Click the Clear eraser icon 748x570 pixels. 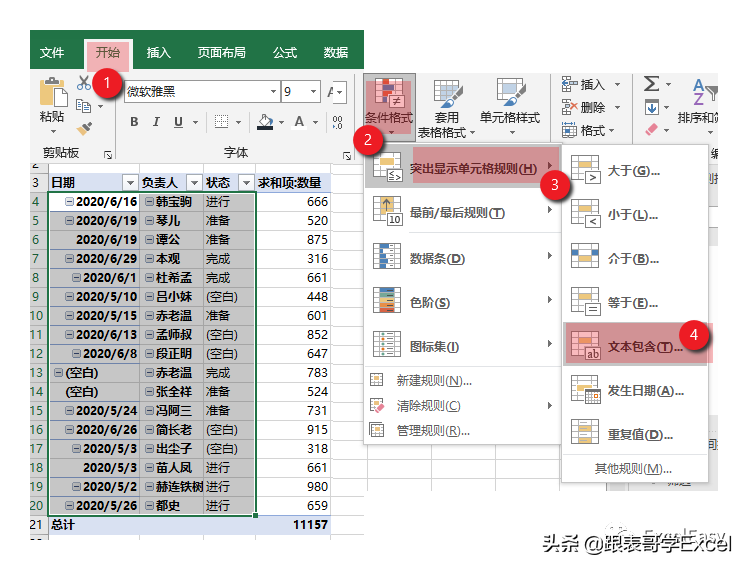tap(652, 129)
